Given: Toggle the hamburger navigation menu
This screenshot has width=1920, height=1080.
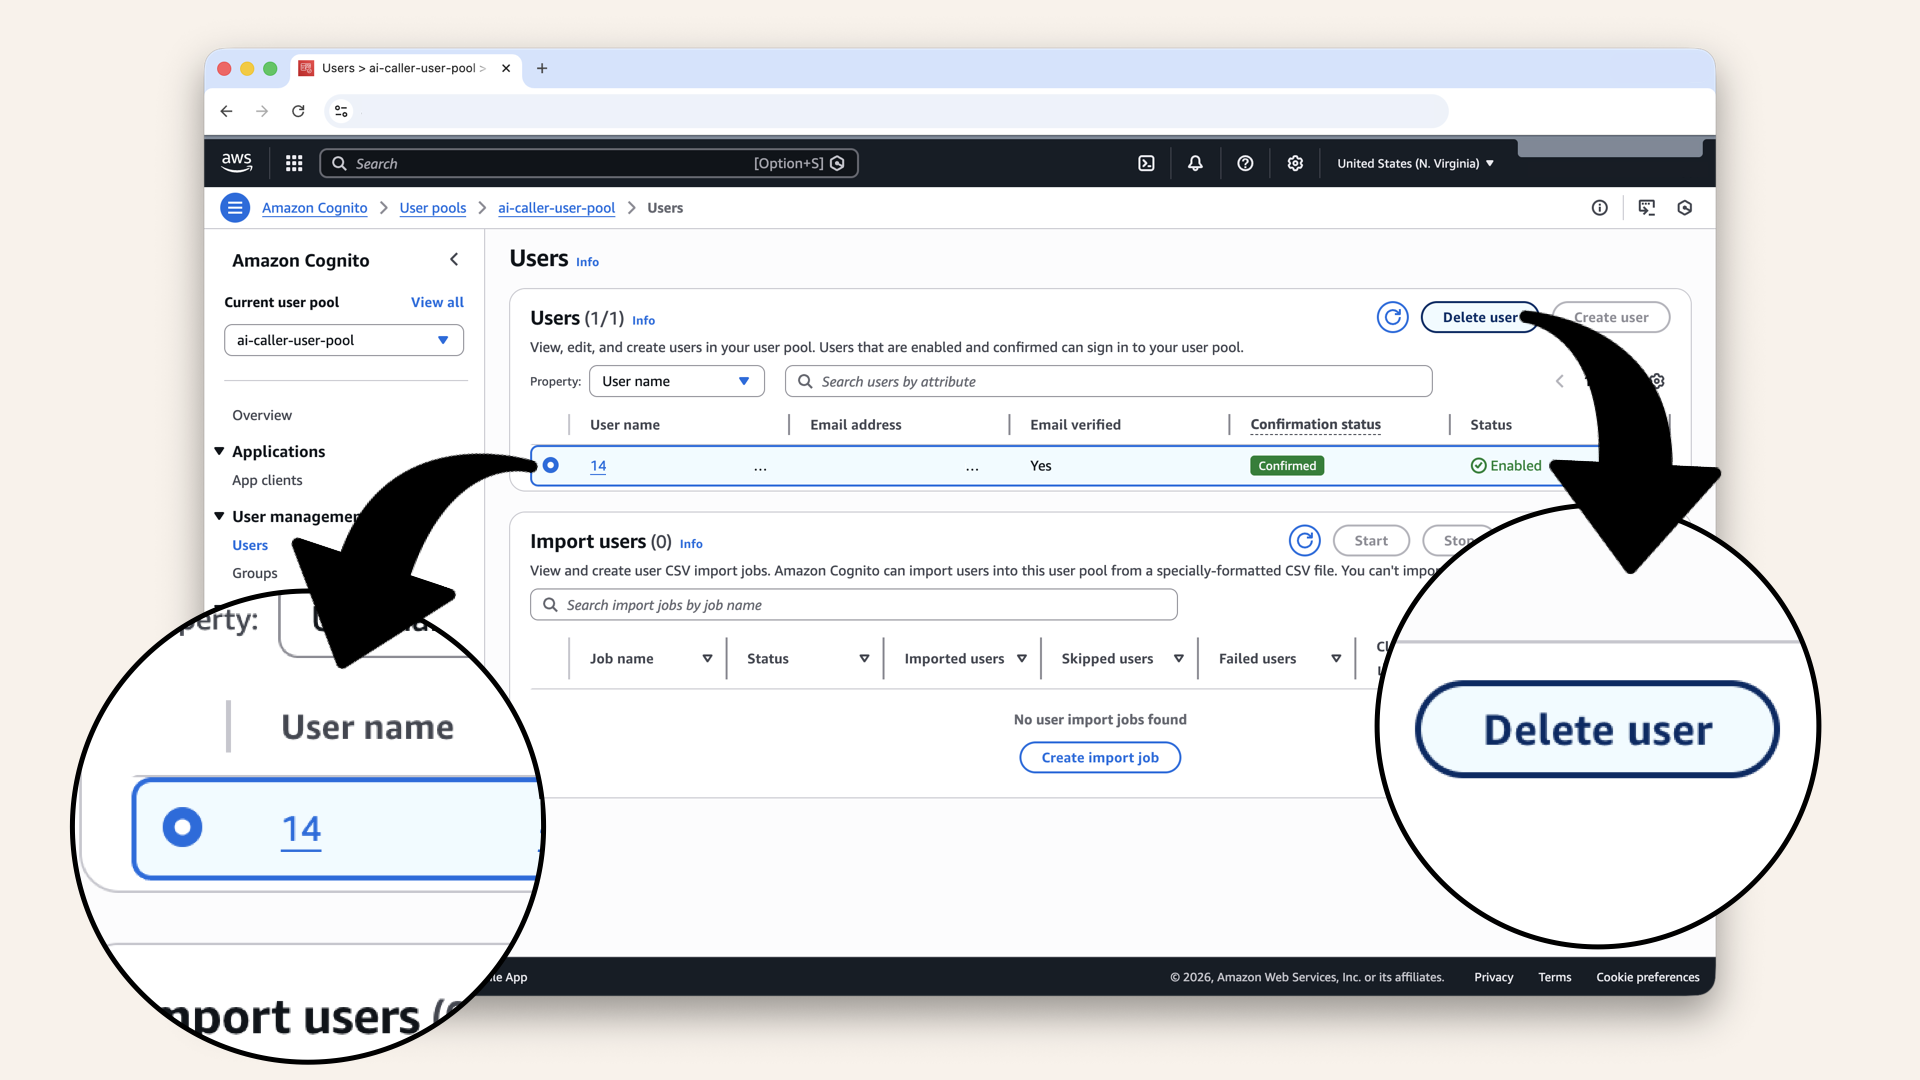Looking at the screenshot, I should coord(235,208).
